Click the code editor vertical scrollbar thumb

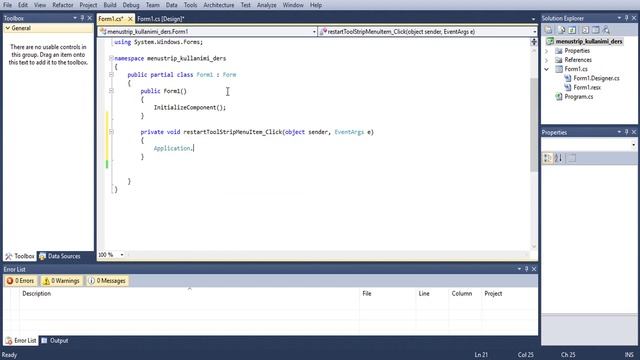[534, 124]
